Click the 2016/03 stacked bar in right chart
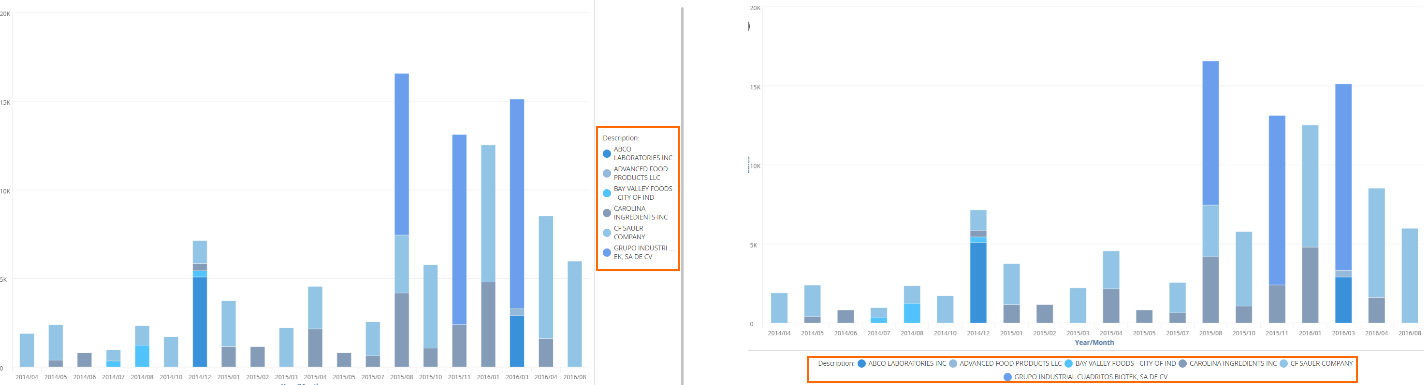The image size is (1428, 385). [x=1343, y=203]
